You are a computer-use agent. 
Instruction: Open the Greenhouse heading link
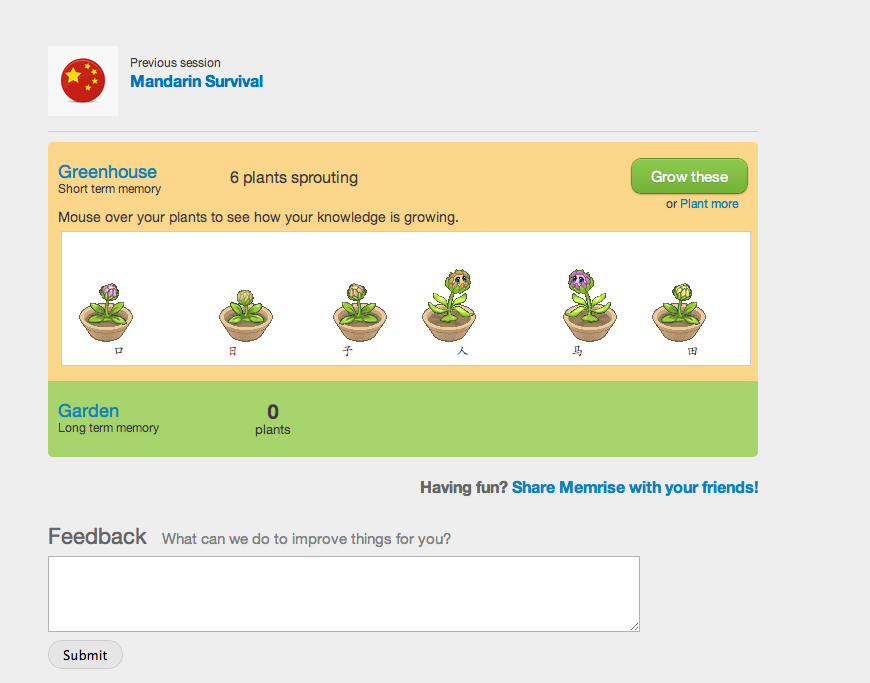point(107,172)
